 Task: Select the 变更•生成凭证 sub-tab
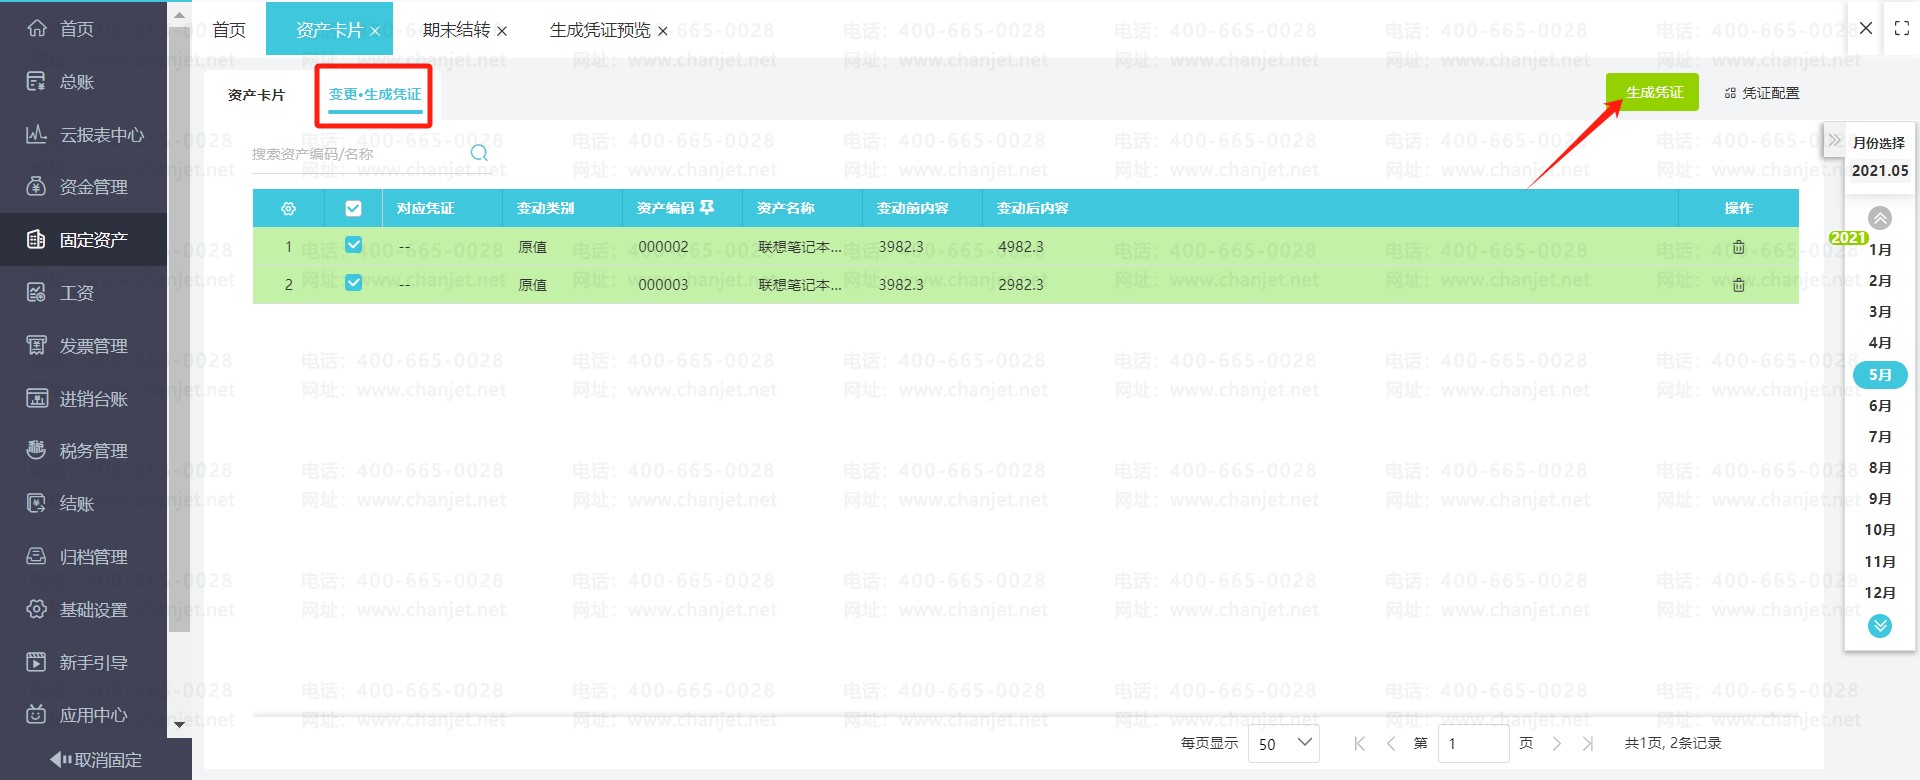[x=375, y=94]
